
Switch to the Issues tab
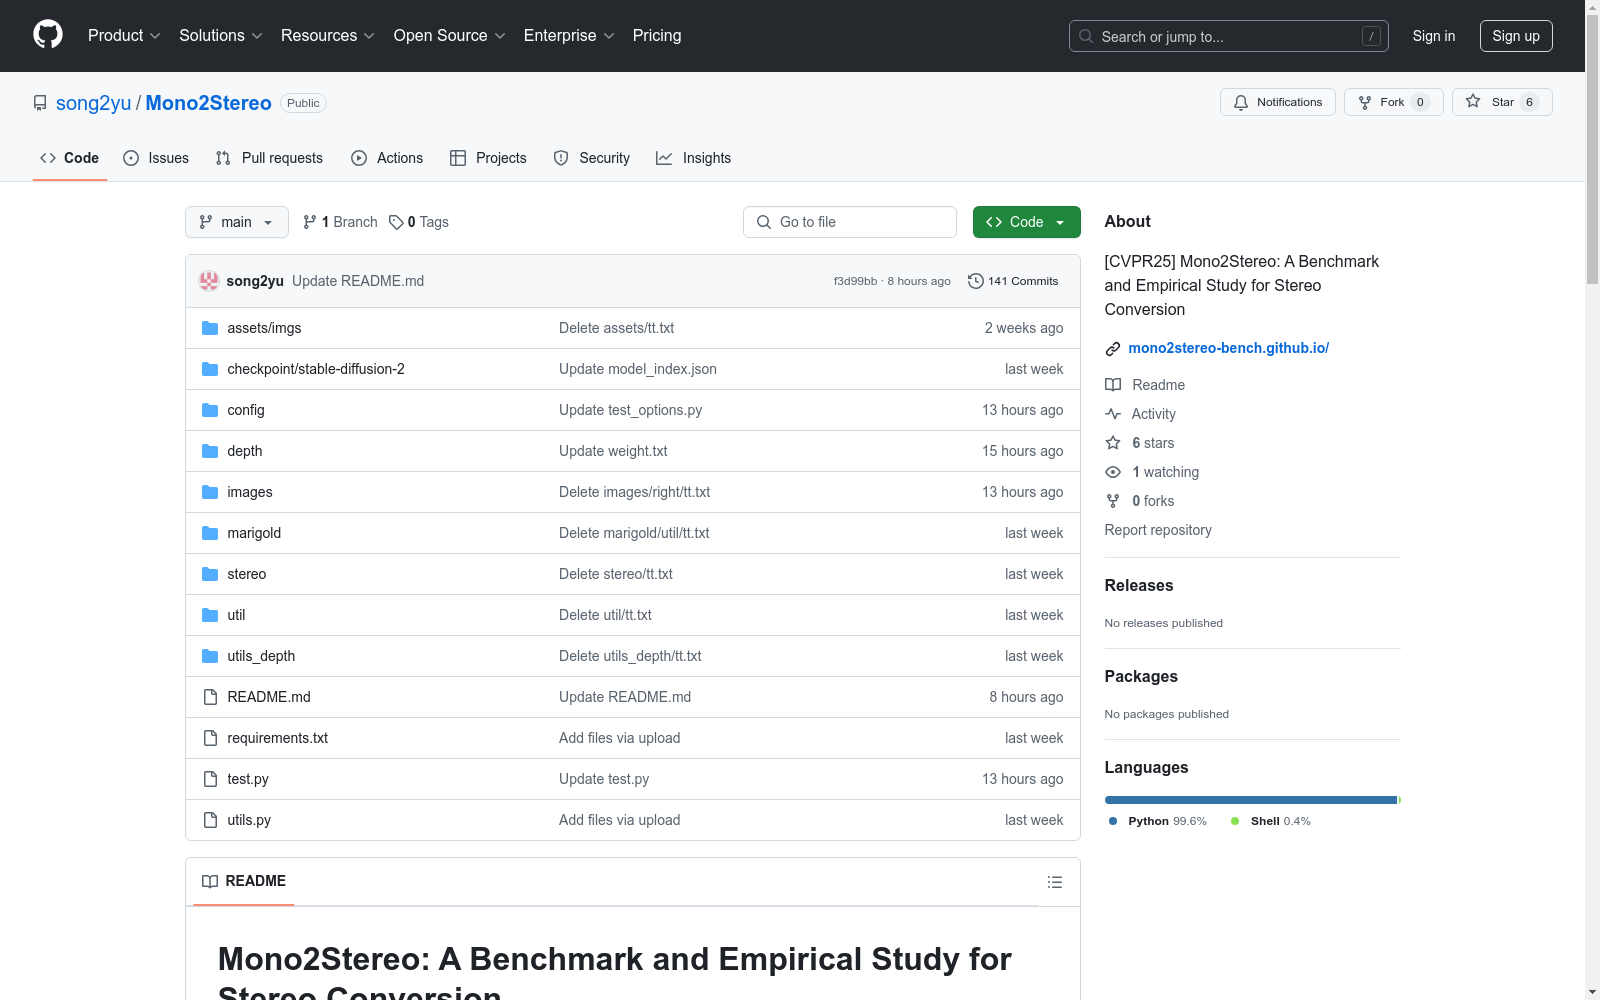[156, 158]
